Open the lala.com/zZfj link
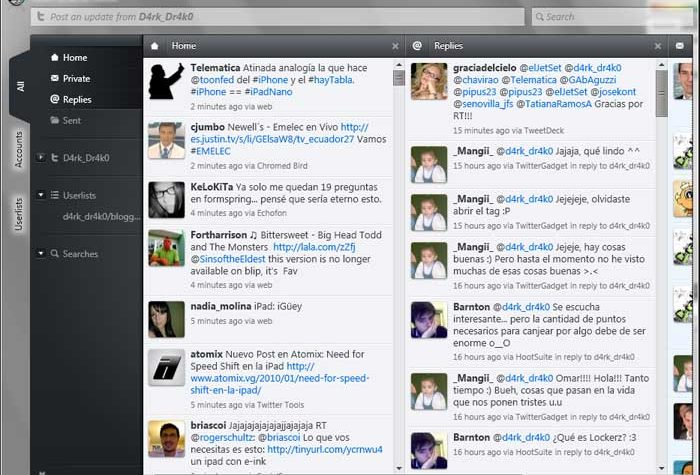Screen dimensions: 700x475 [x=314, y=247]
